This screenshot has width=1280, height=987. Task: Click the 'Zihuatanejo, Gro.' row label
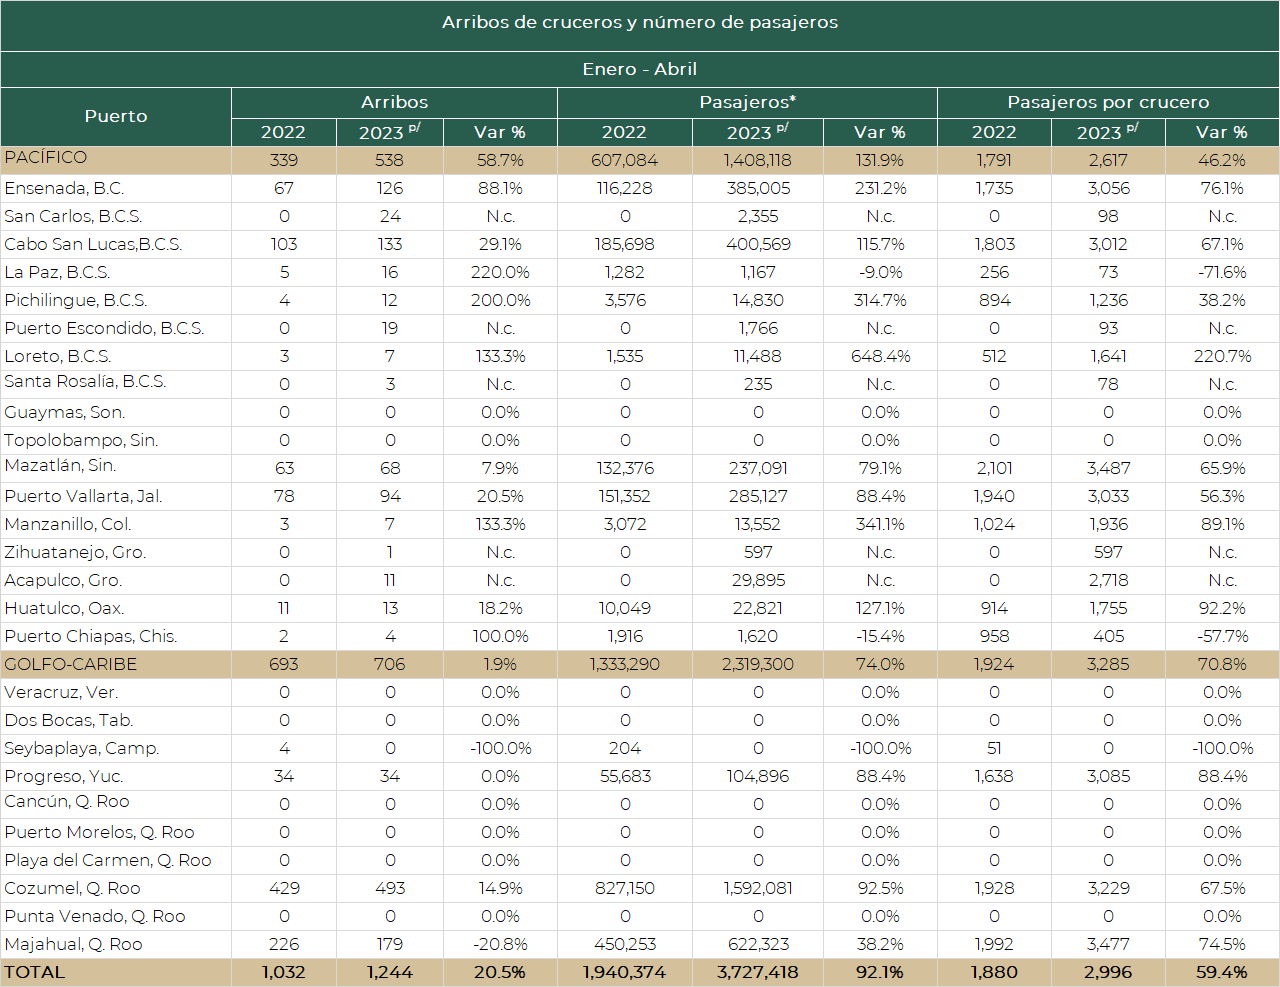click(x=75, y=552)
